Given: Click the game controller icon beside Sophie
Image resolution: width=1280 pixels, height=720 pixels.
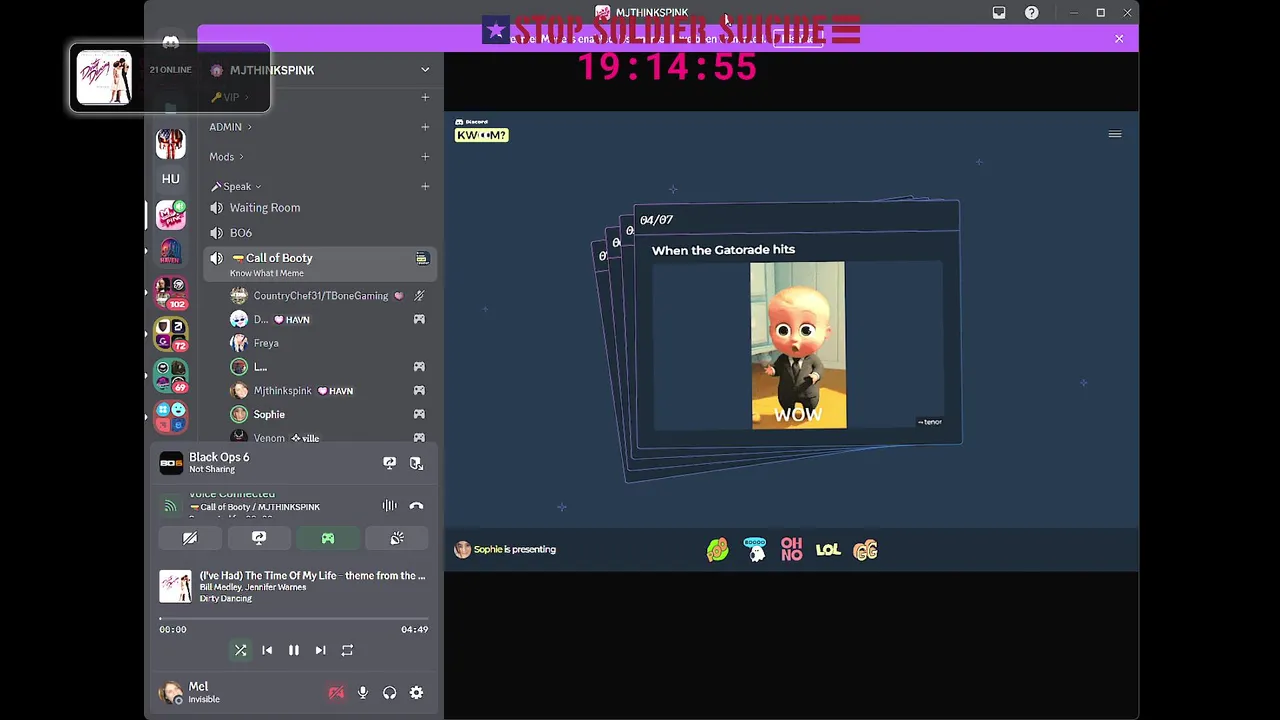Looking at the screenshot, I should pos(419,414).
